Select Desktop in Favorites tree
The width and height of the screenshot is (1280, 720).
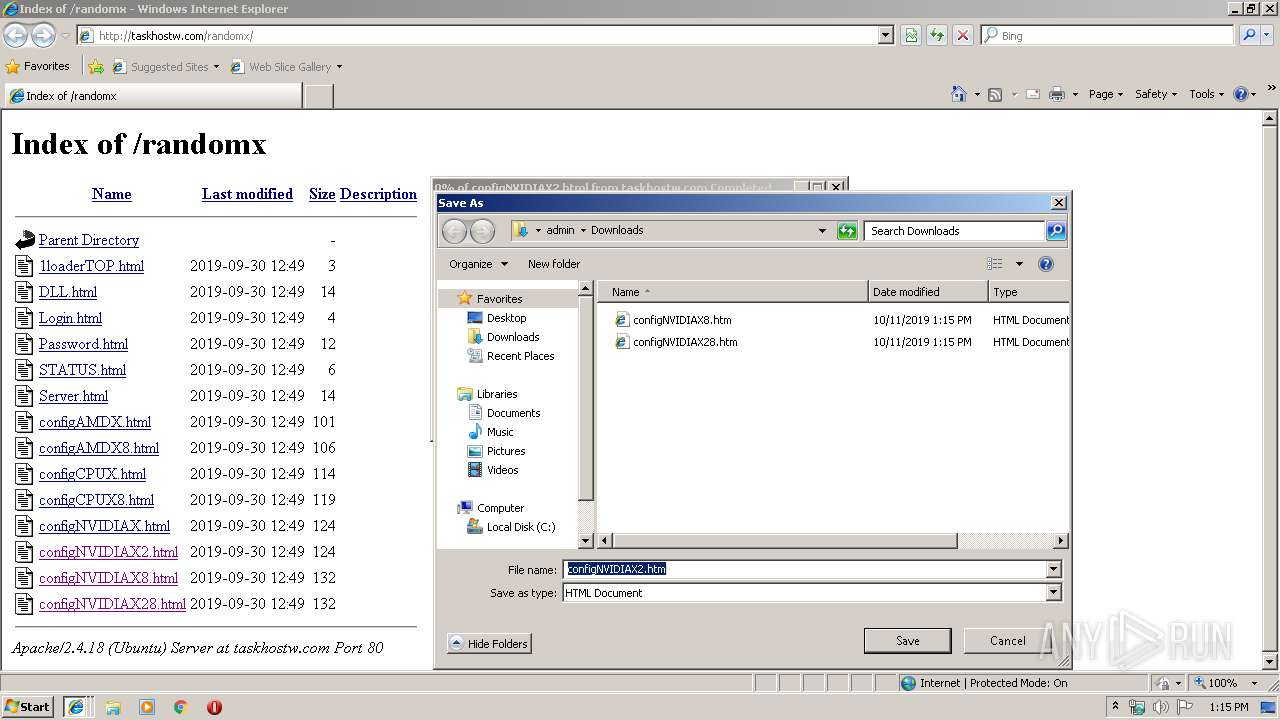506,318
